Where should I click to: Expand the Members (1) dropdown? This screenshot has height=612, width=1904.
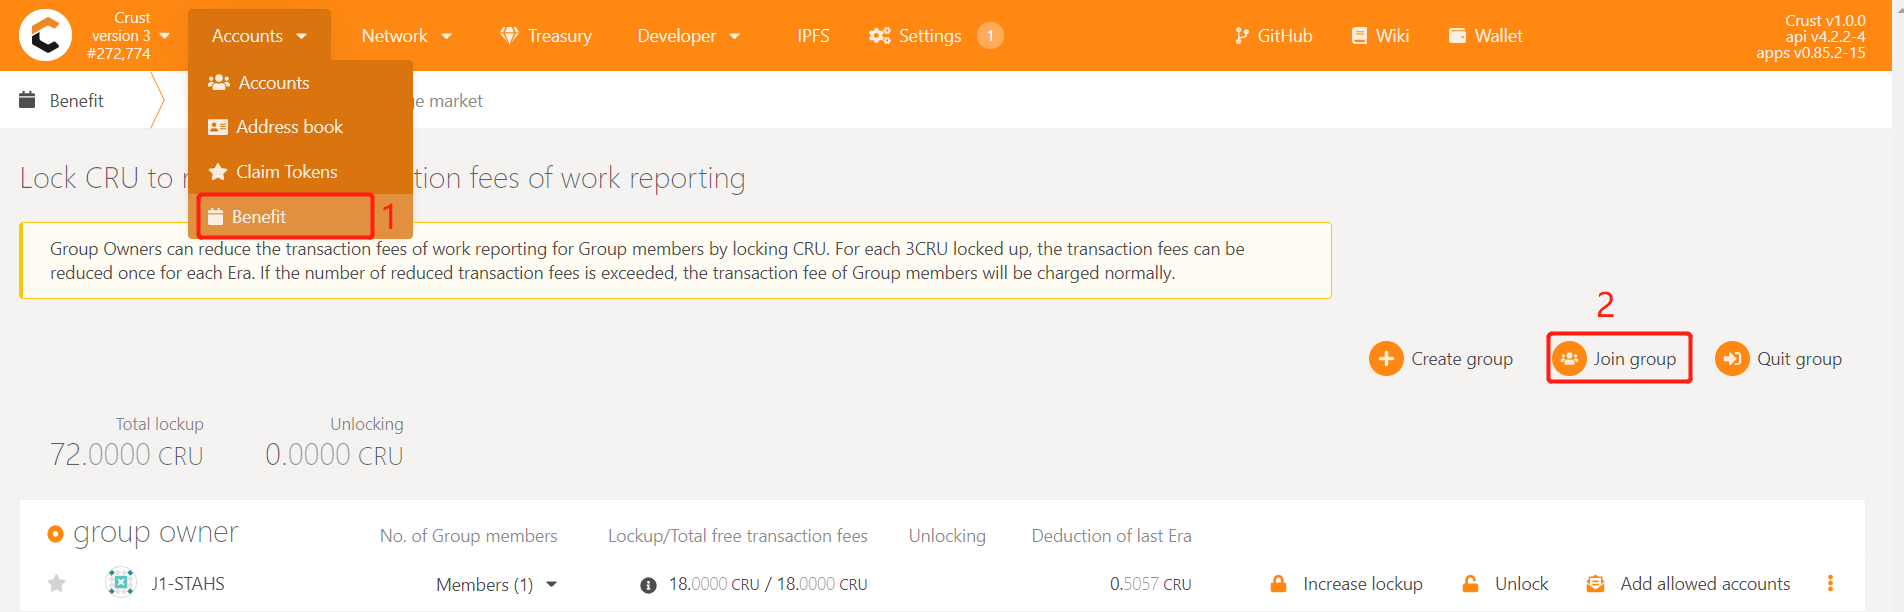click(x=497, y=585)
